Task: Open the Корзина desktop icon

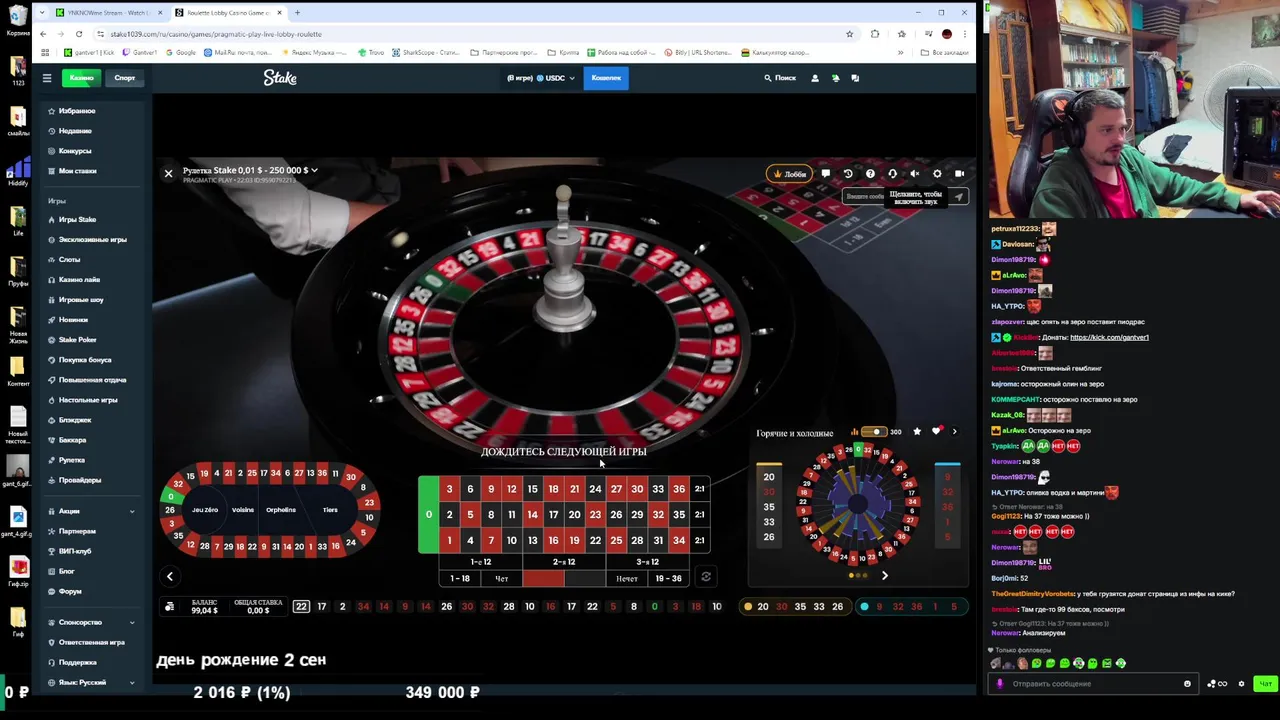Action: (x=17, y=22)
